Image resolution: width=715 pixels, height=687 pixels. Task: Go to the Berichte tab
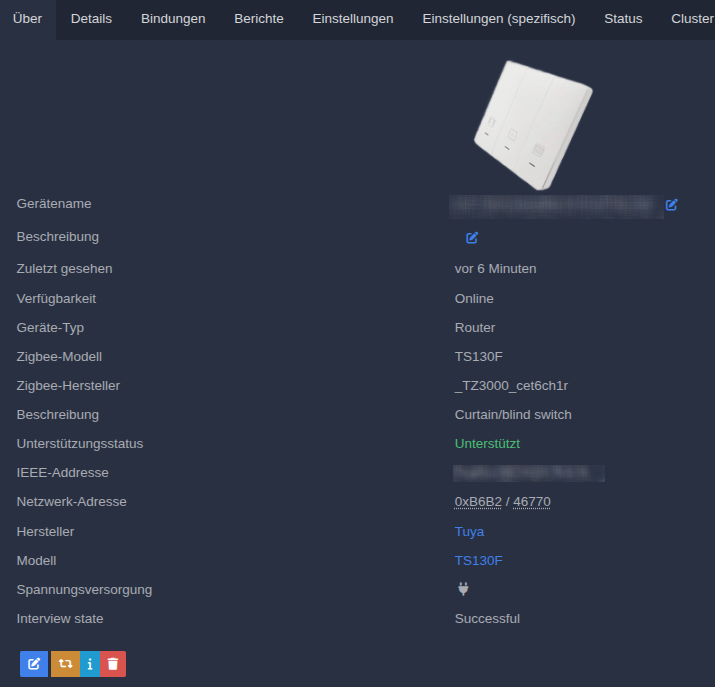pos(259,19)
